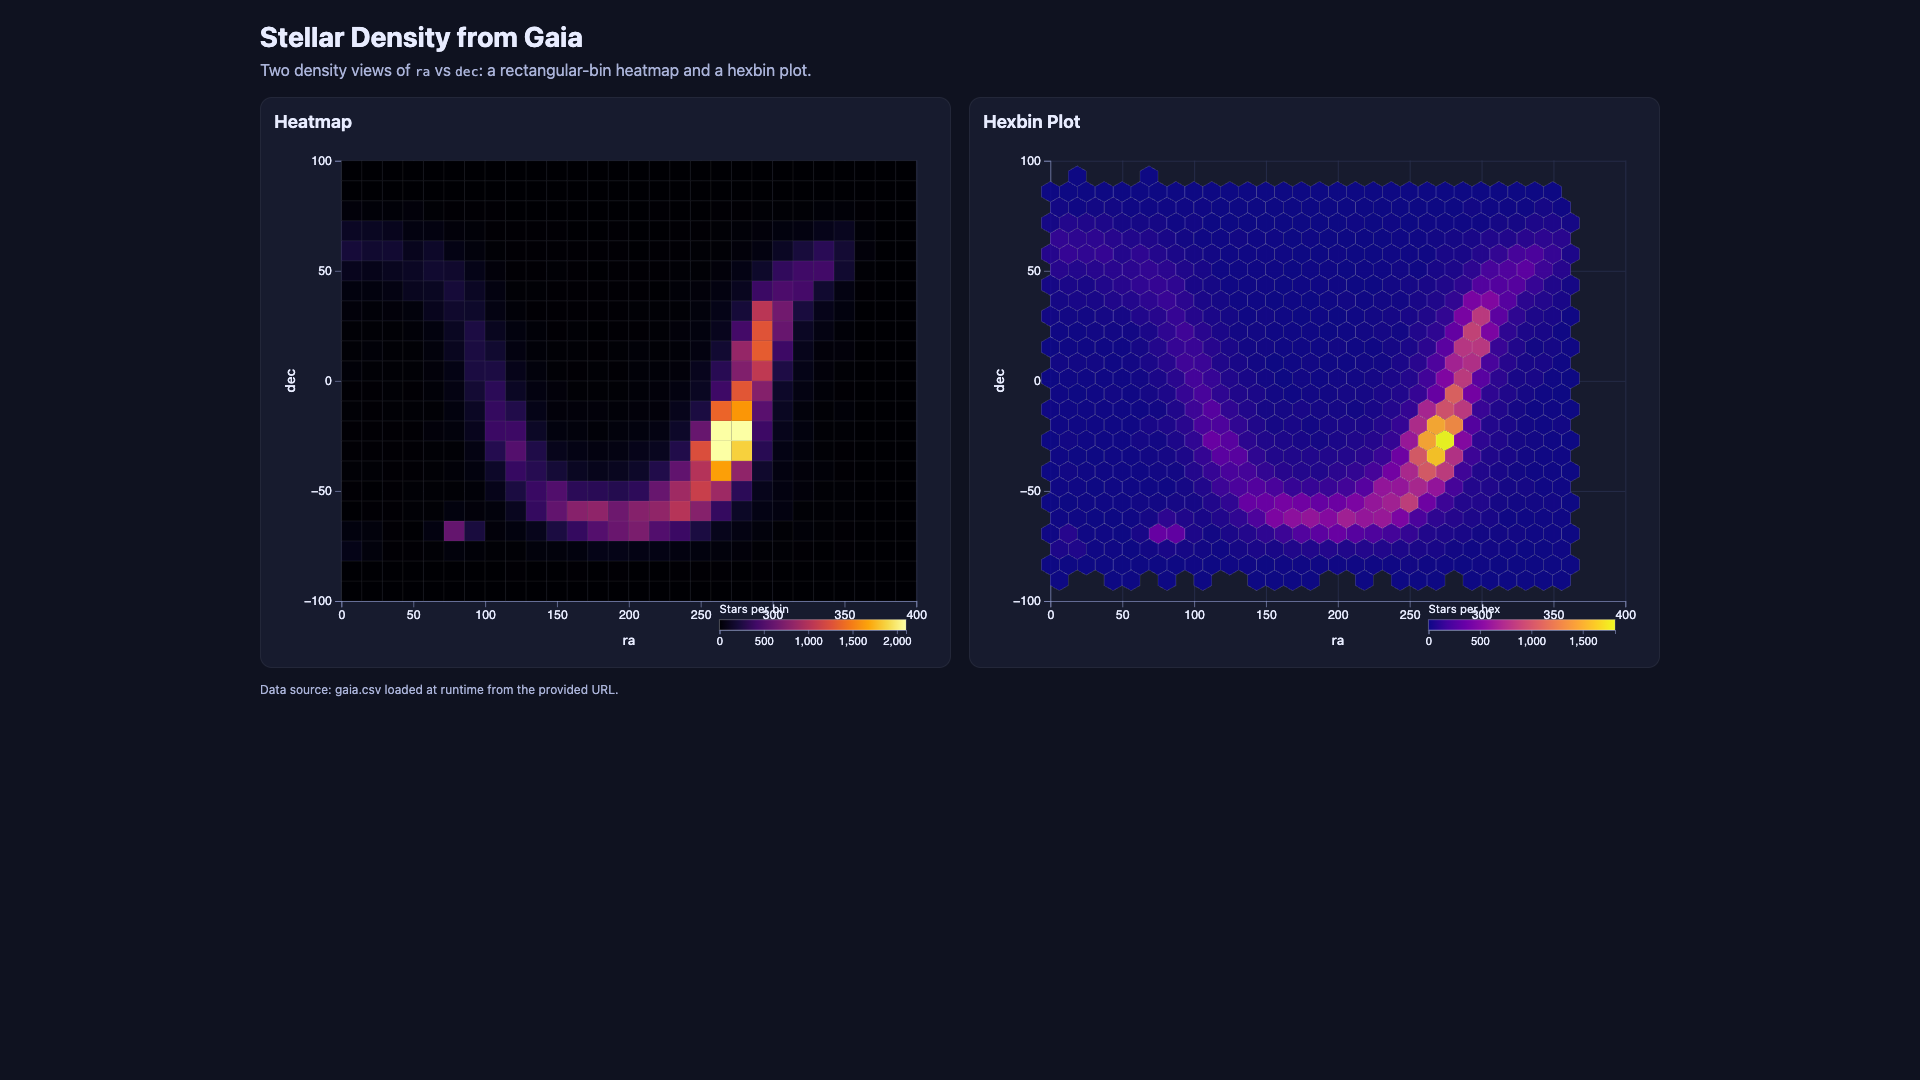
Task: Click the 1,500 tick on hexbin legend
Action: pyautogui.click(x=1583, y=642)
